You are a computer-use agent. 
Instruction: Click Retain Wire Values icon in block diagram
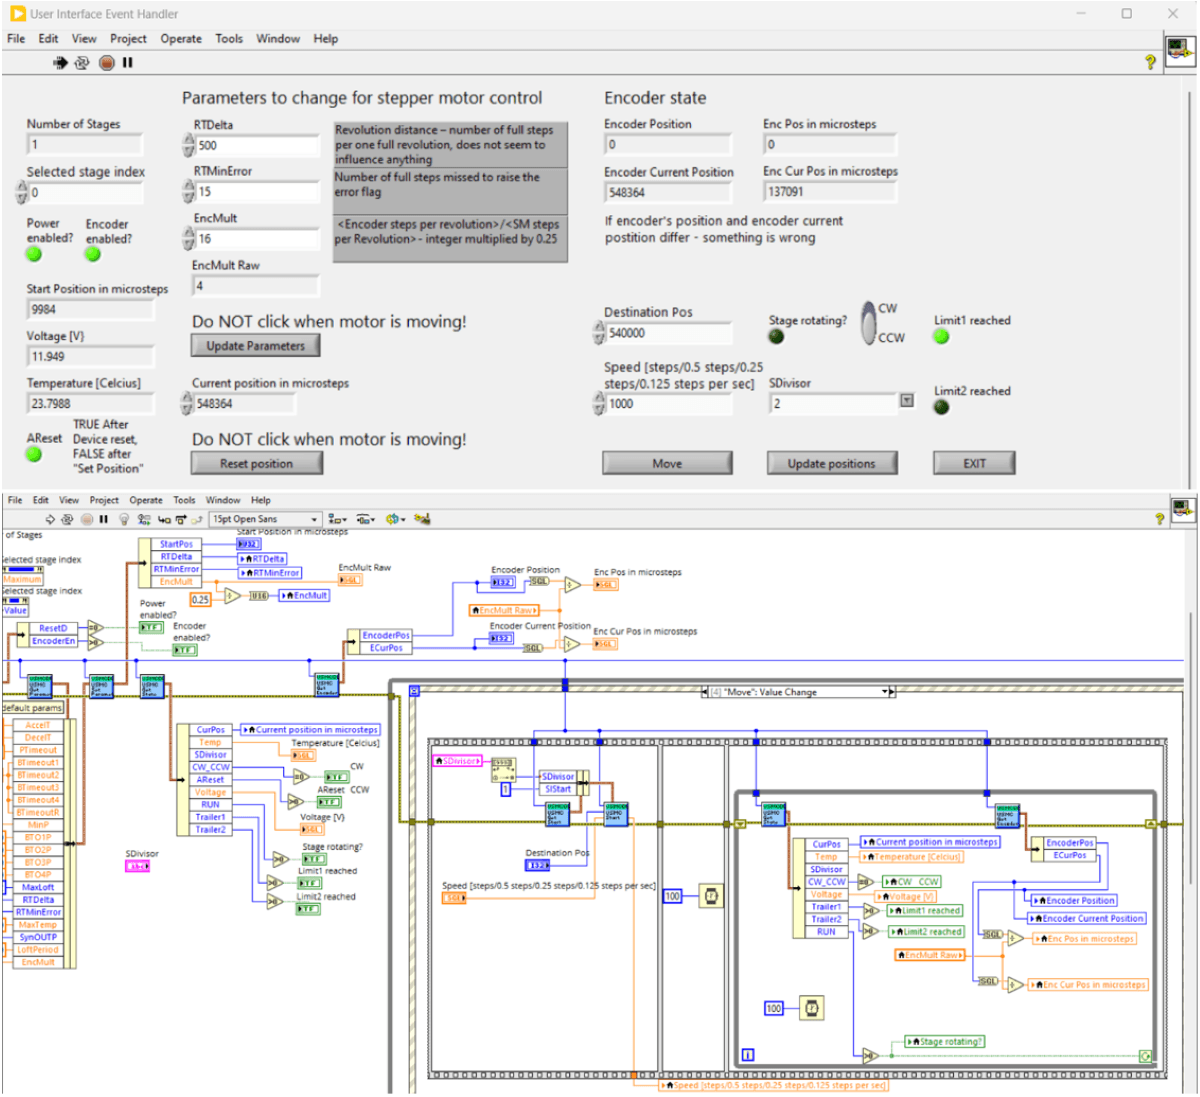[x=144, y=519]
